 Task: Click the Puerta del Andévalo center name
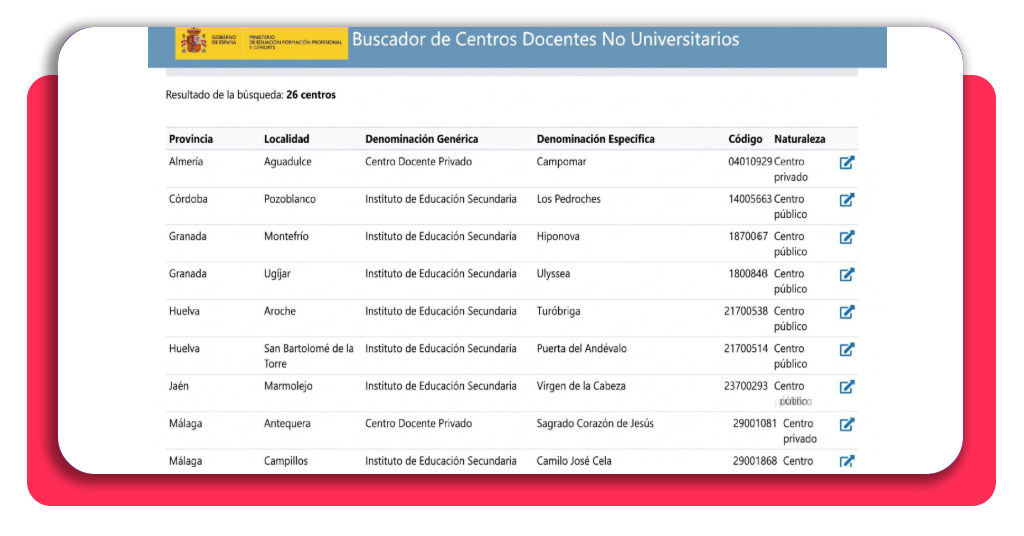[x=581, y=349]
